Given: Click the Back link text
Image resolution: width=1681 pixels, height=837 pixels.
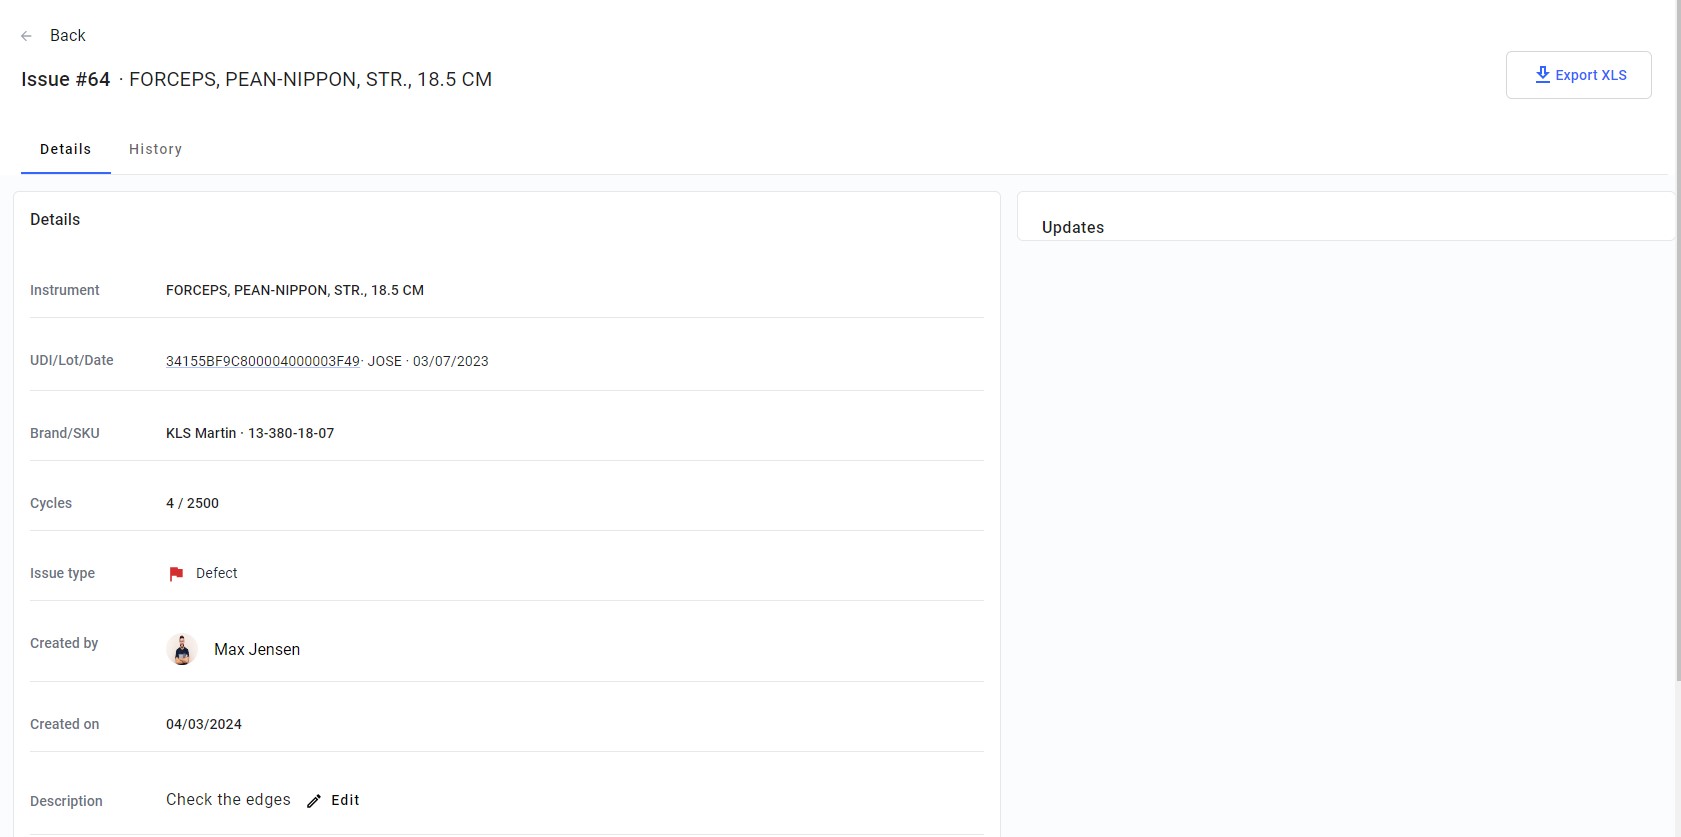Looking at the screenshot, I should point(68,36).
